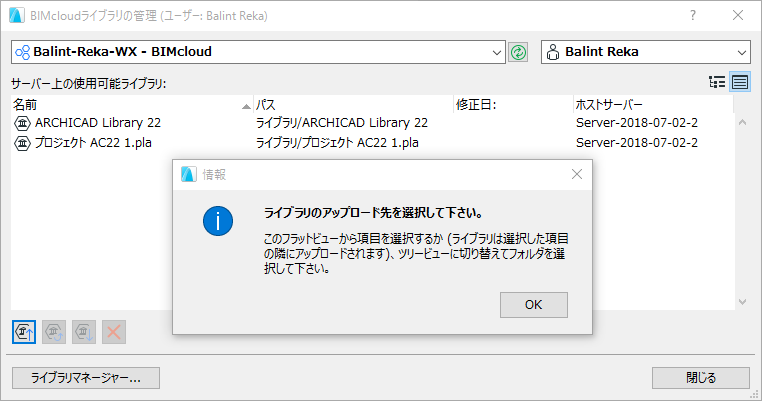Click path ライブラリ/ARCHICAD Library 22
762x401 pixels.
342,123
